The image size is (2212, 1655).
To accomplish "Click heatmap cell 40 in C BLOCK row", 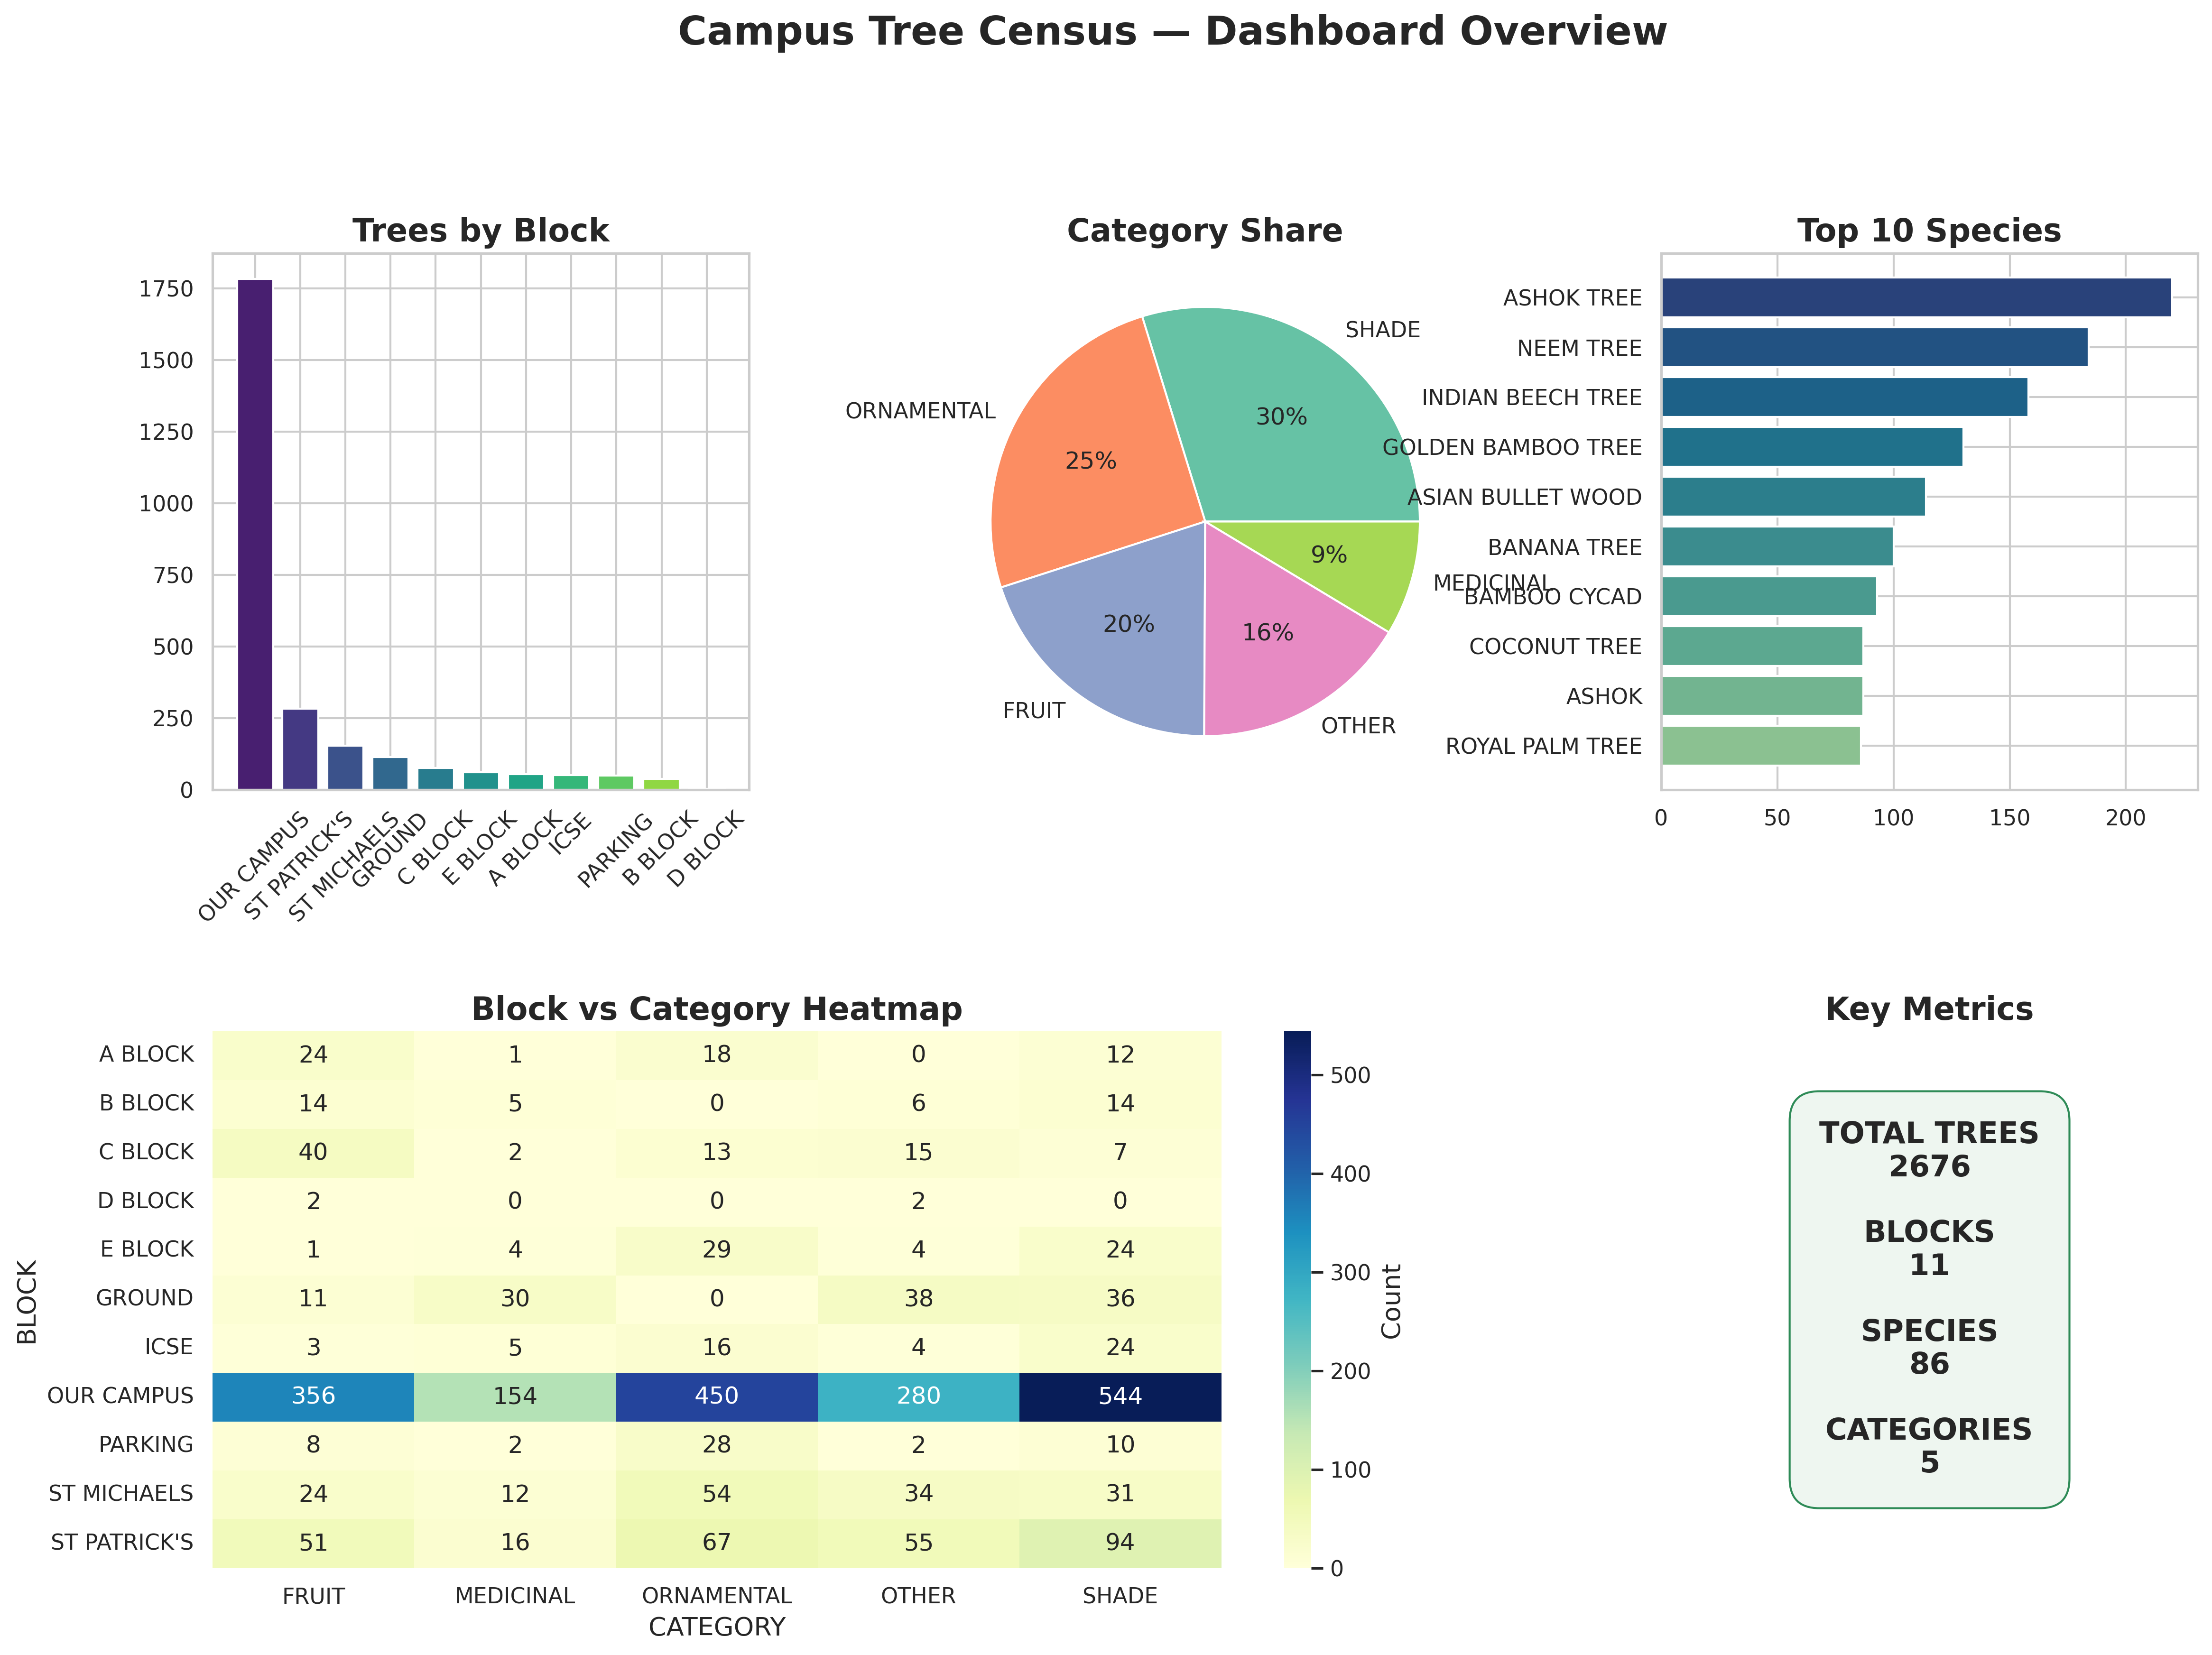I will point(313,1152).
